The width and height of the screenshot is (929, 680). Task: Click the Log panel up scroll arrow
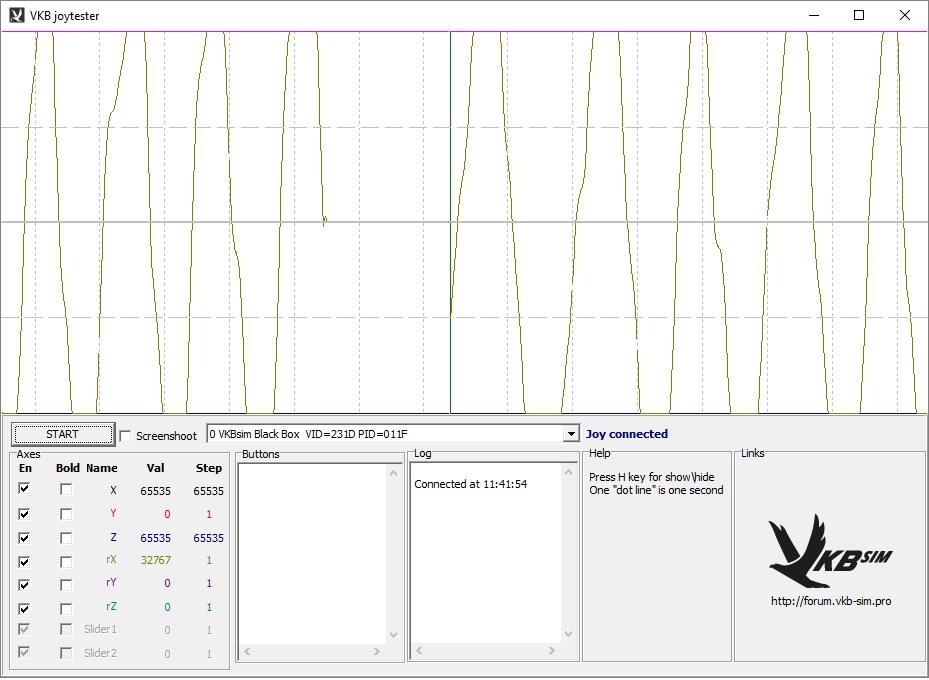click(568, 472)
